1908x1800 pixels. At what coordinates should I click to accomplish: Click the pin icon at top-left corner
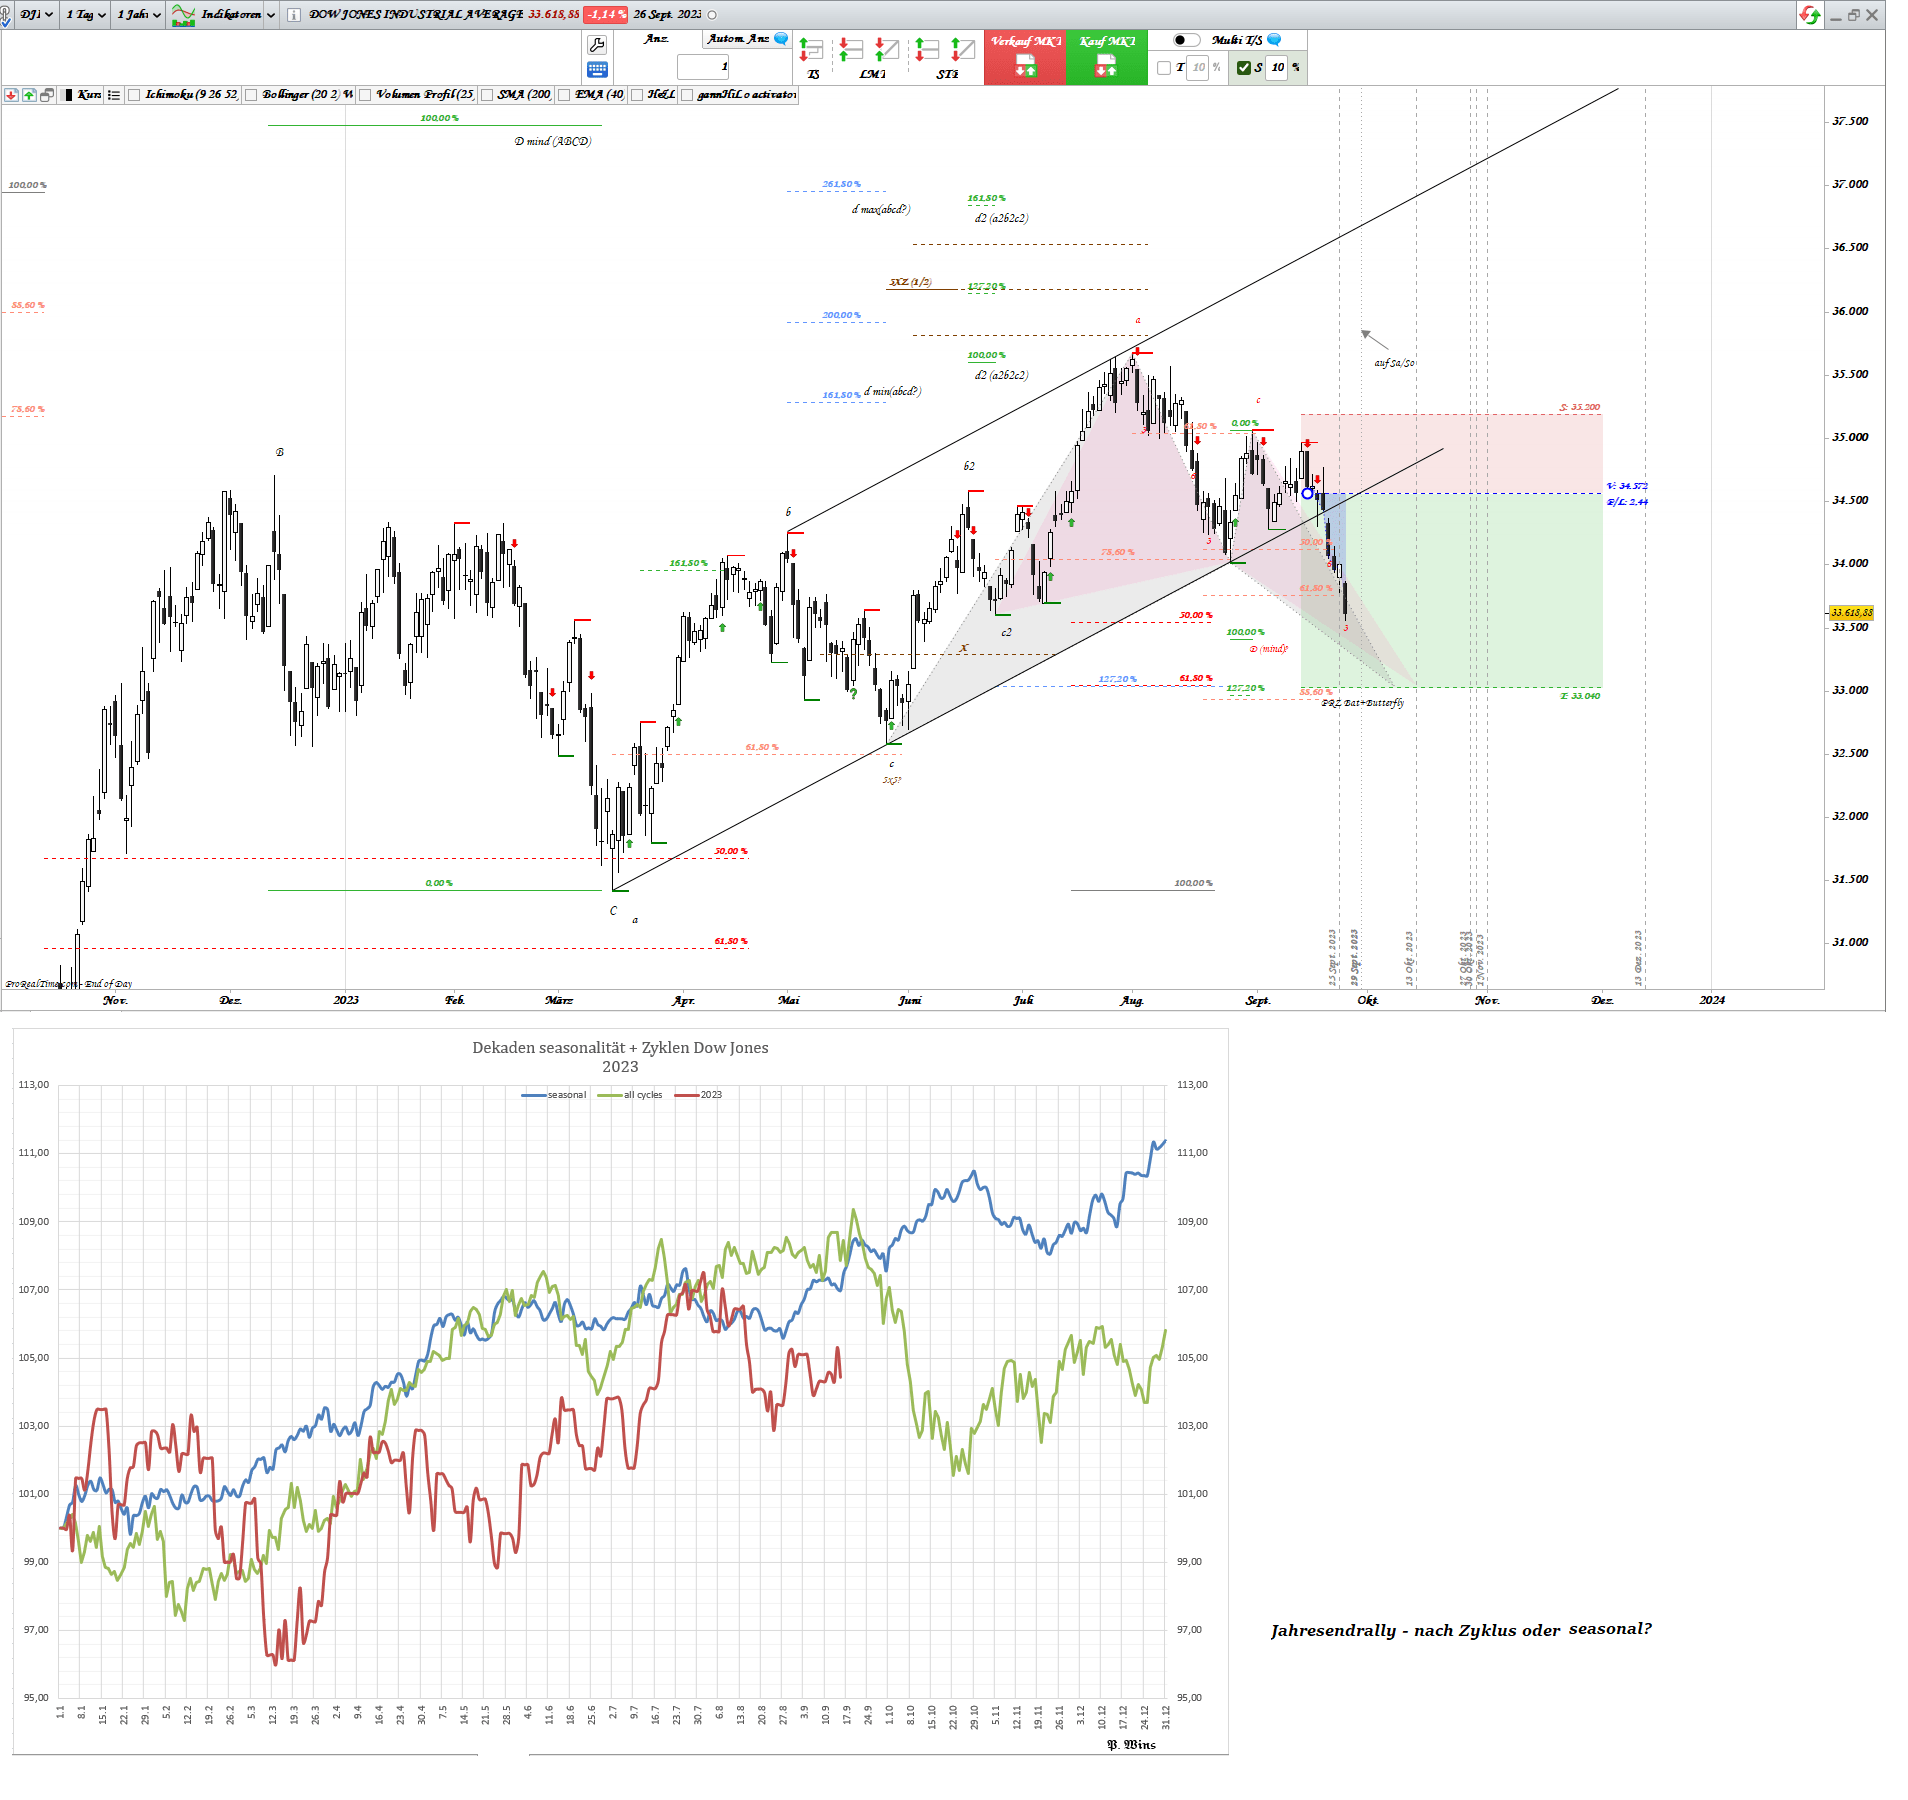[x=5, y=15]
